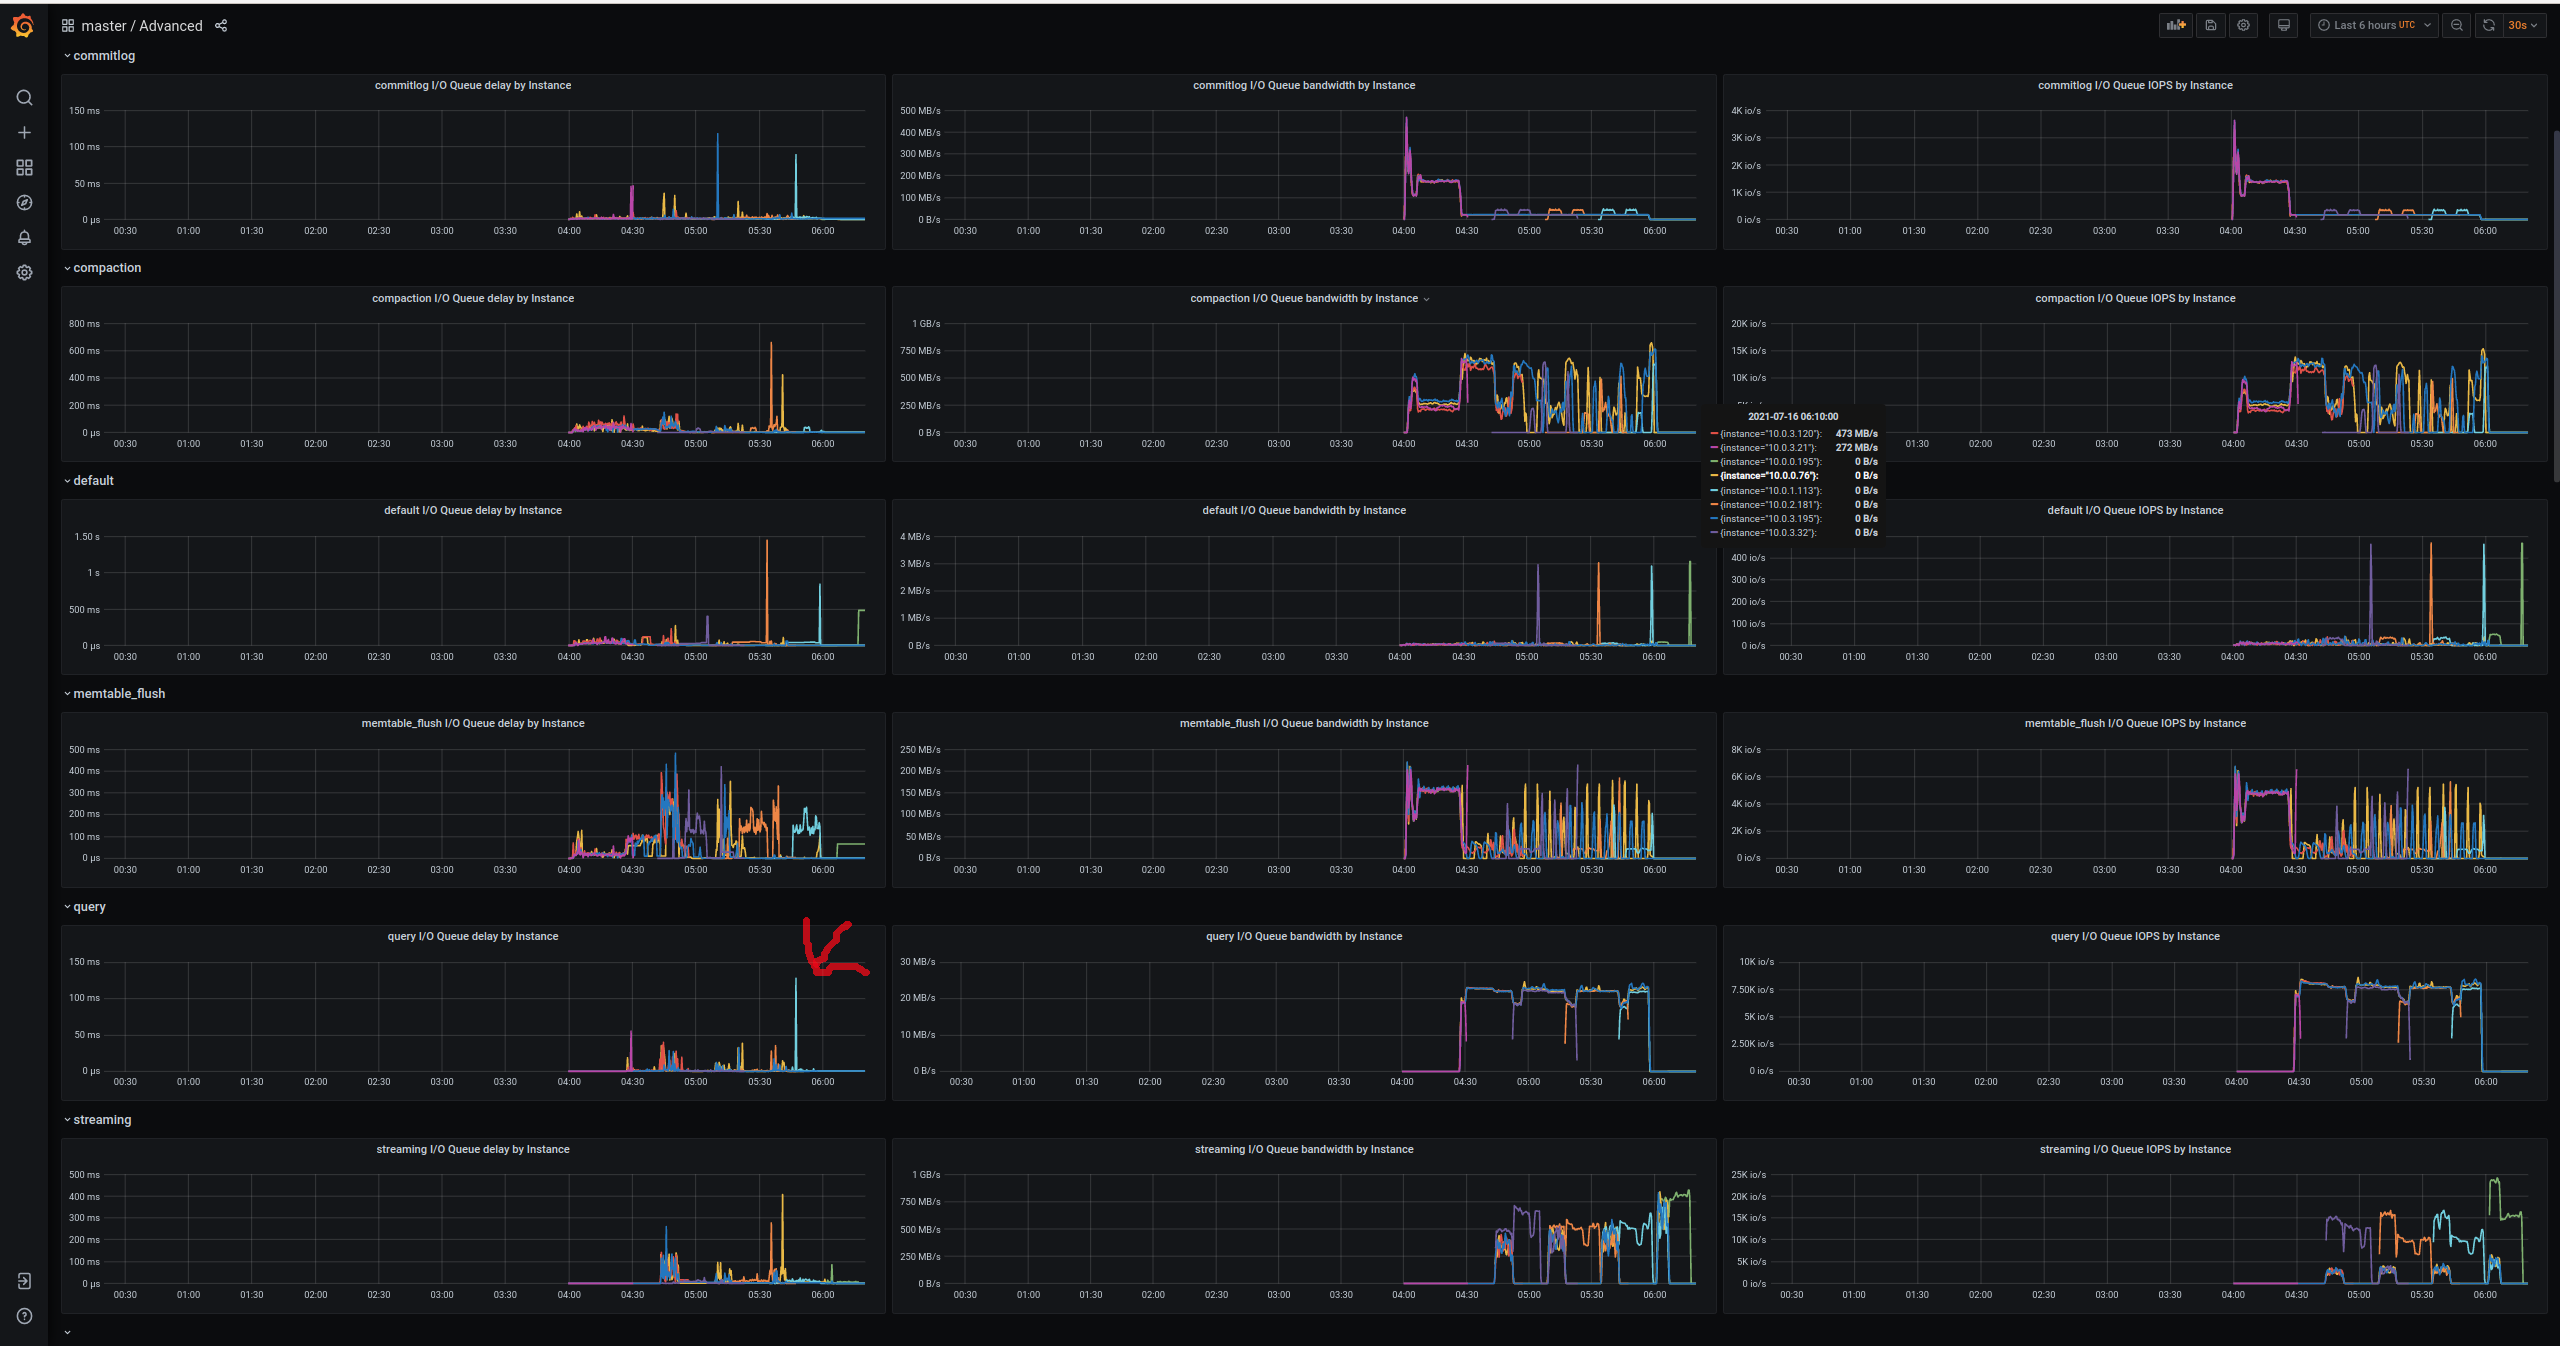Share the dashboard via the share icon
Screen dimensions: 2560x1346
tap(221, 26)
